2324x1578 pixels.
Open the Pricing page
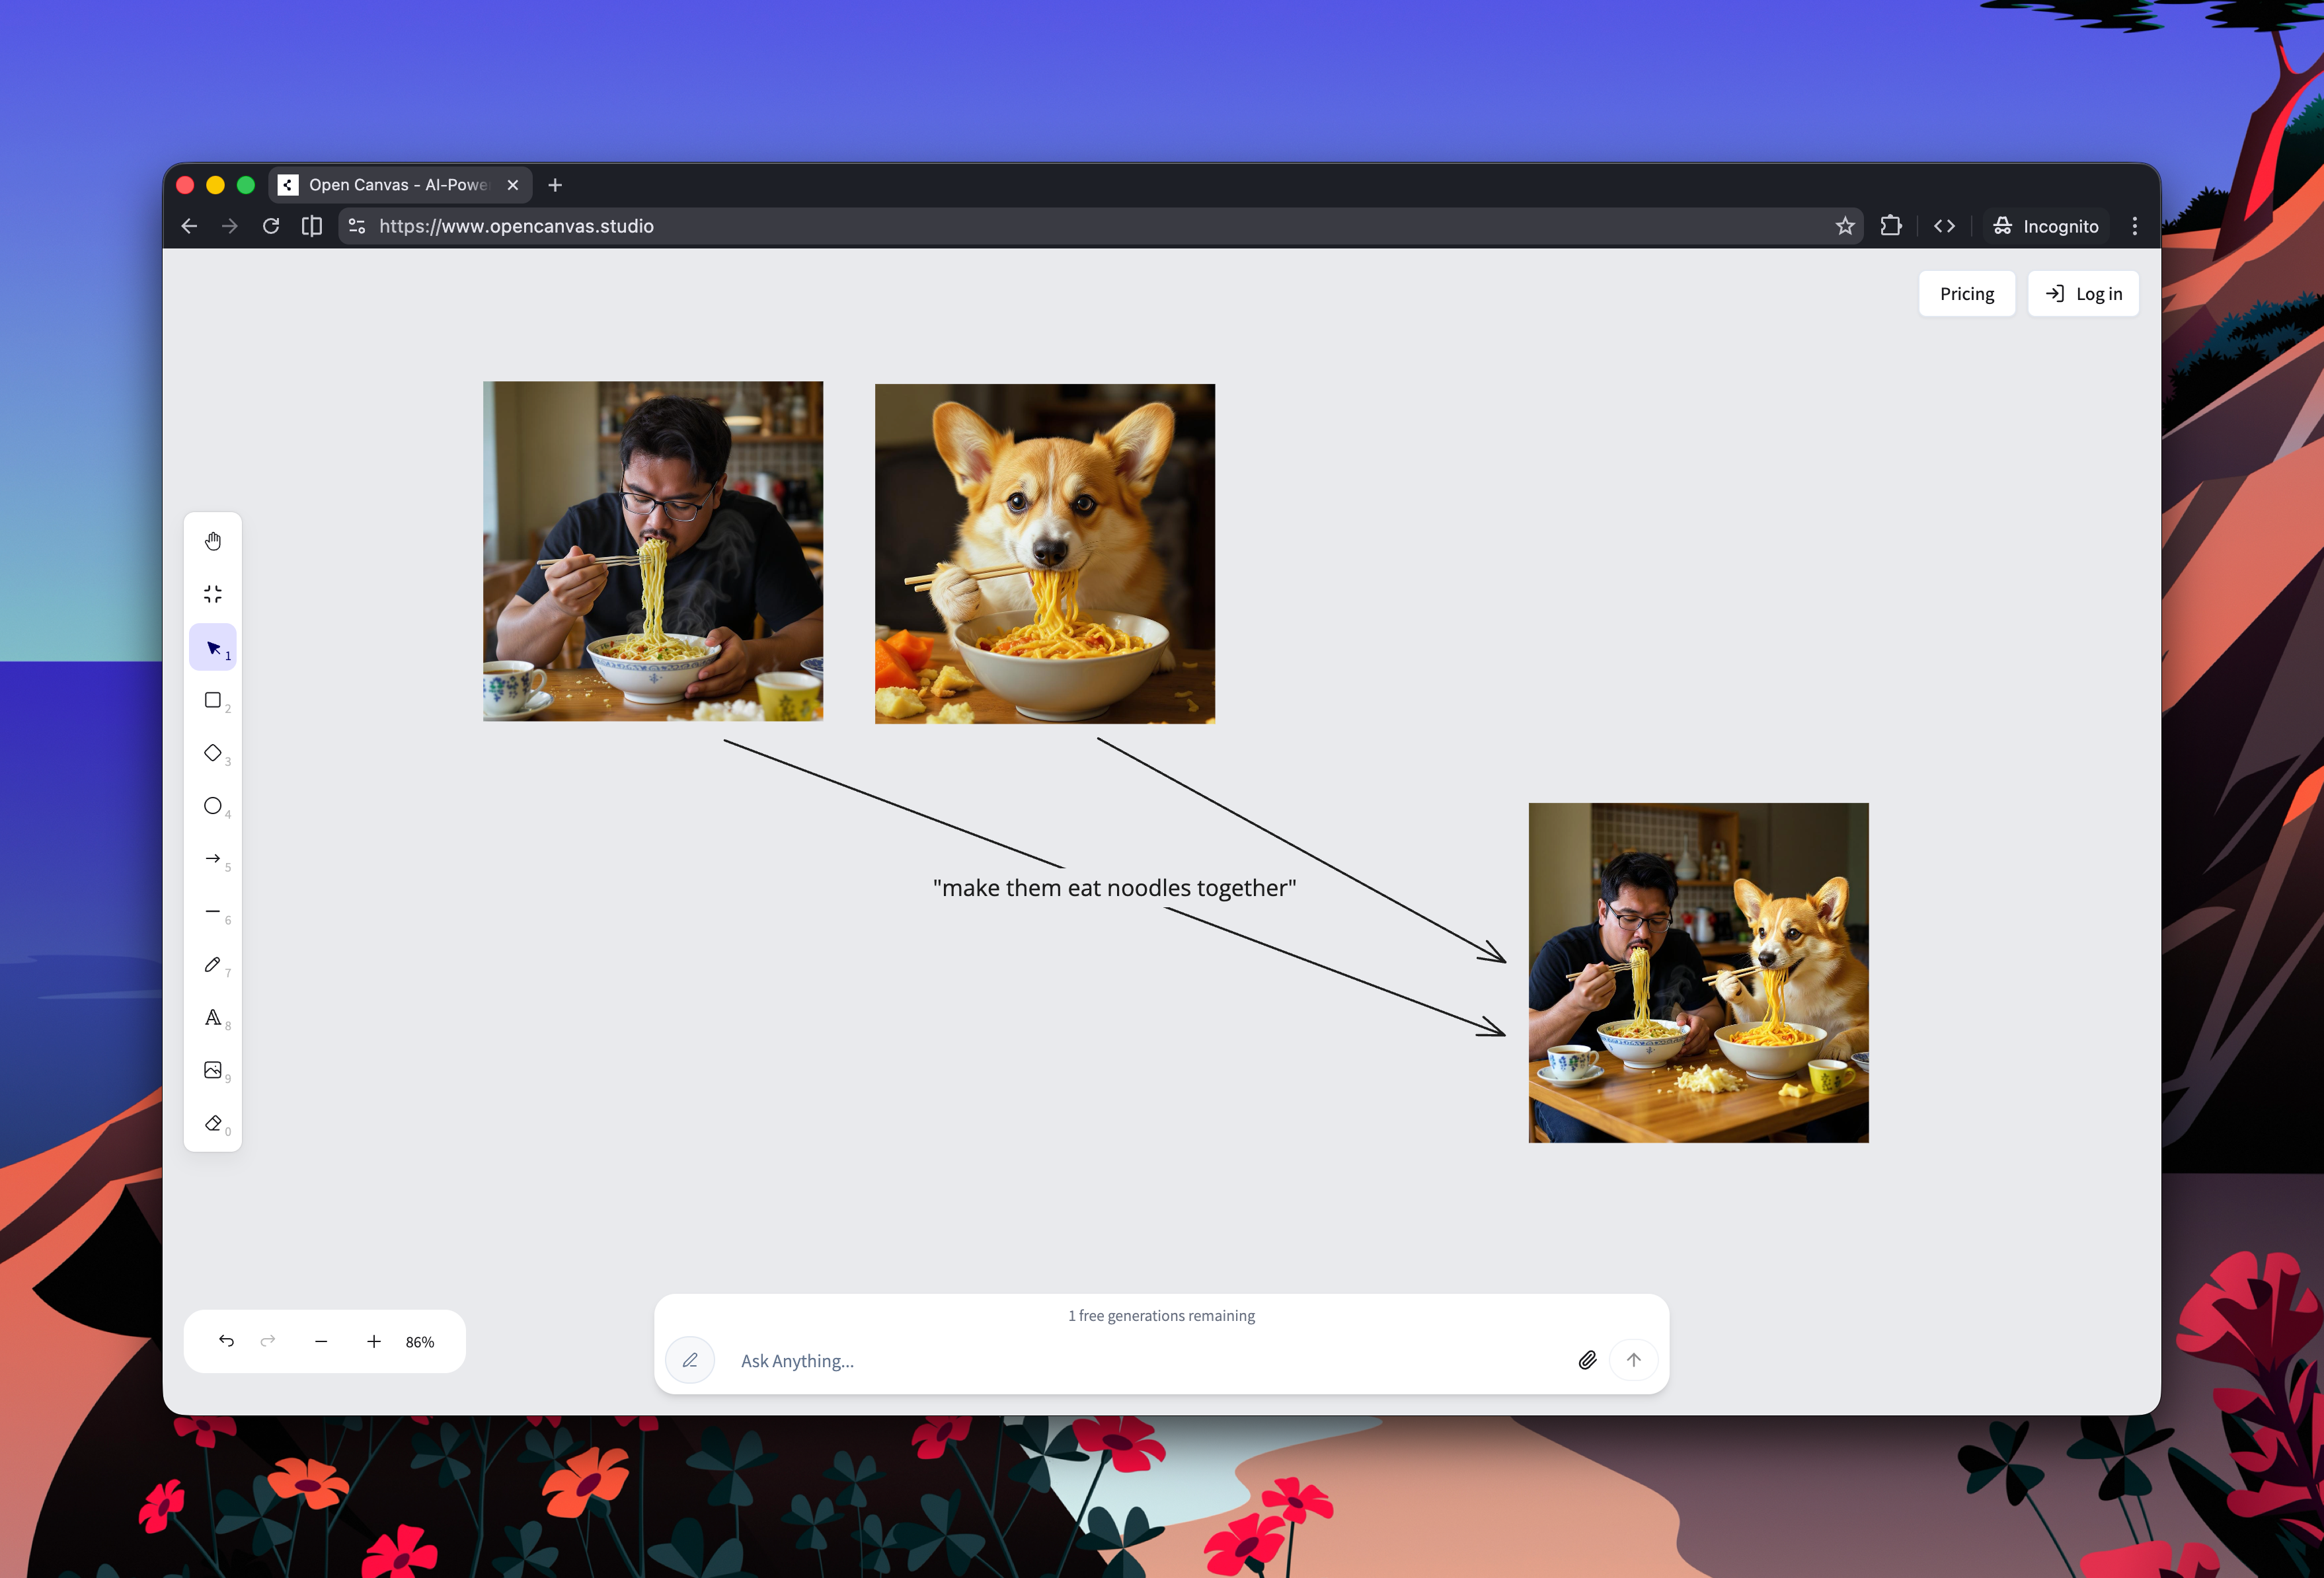coord(1966,293)
